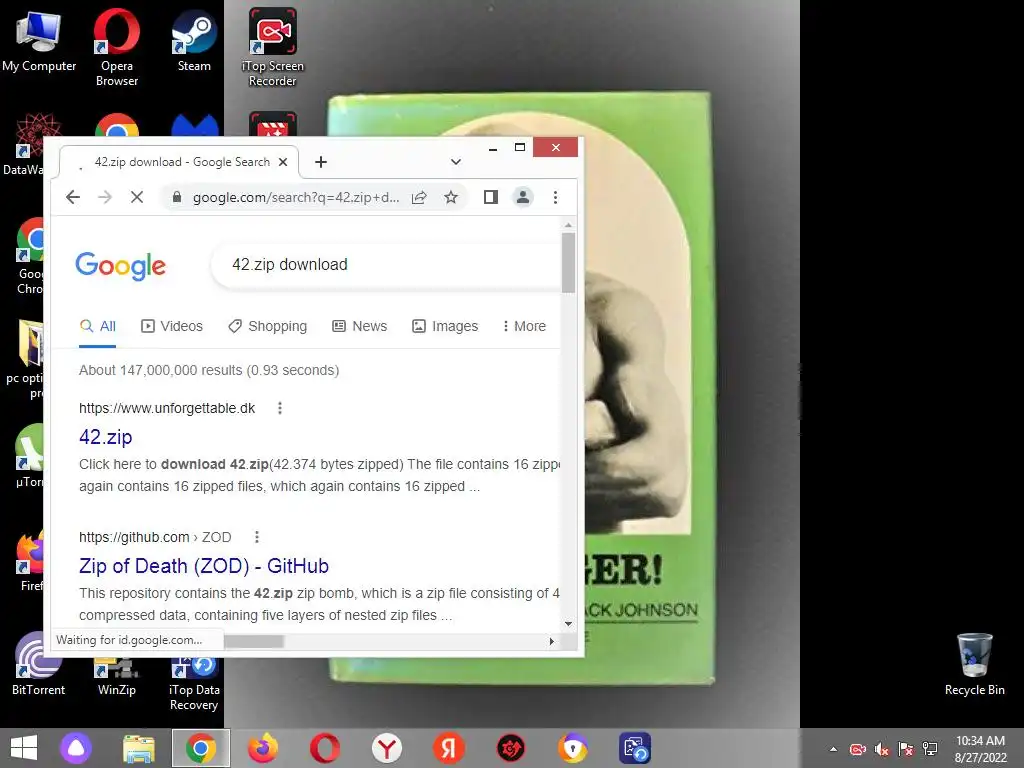Launch the shield browser taskbar icon
1024x768 pixels.
(573, 748)
